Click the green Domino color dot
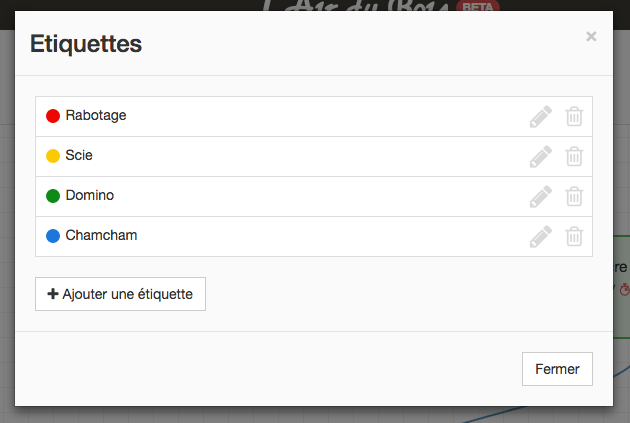This screenshot has width=630, height=423. coord(53,196)
